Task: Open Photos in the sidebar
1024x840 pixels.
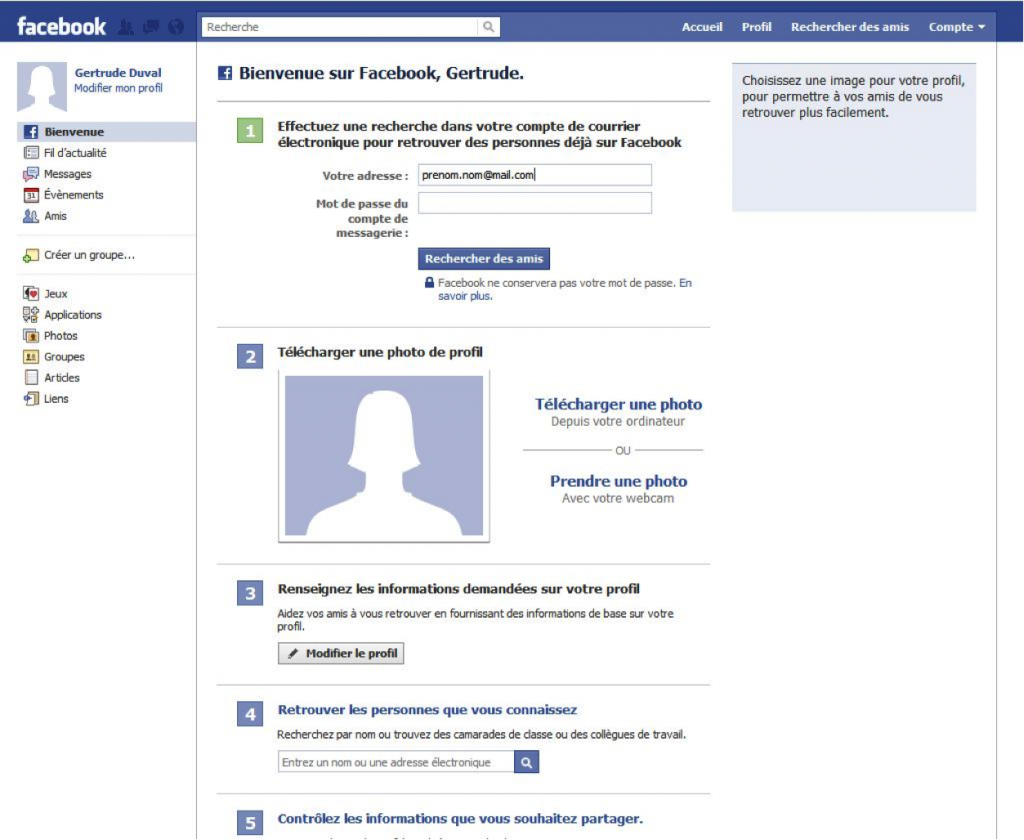Action: pyautogui.click(x=61, y=336)
